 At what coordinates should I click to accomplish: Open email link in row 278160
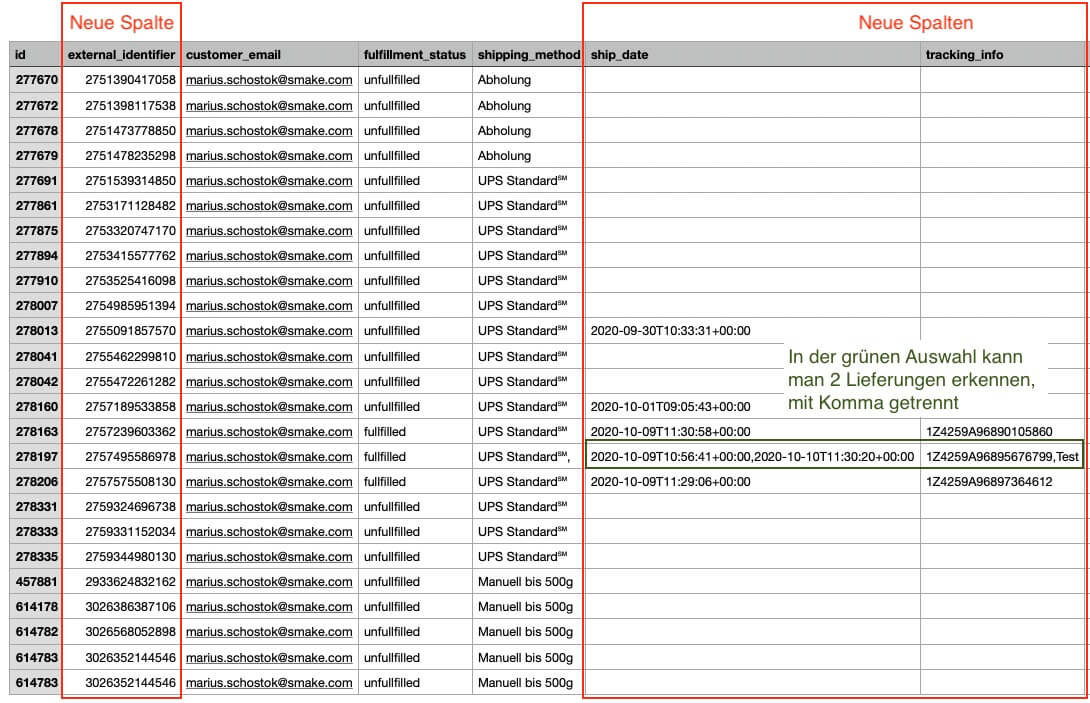(269, 407)
